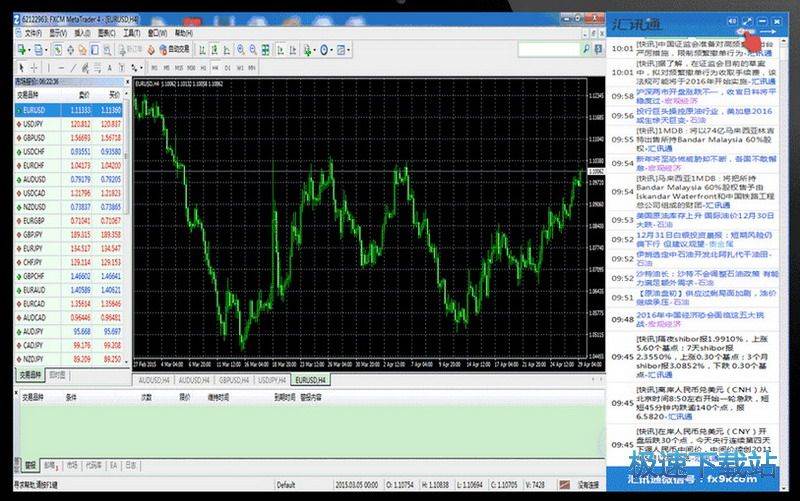Open the Periodicity clock dropdown

click(x=326, y=50)
